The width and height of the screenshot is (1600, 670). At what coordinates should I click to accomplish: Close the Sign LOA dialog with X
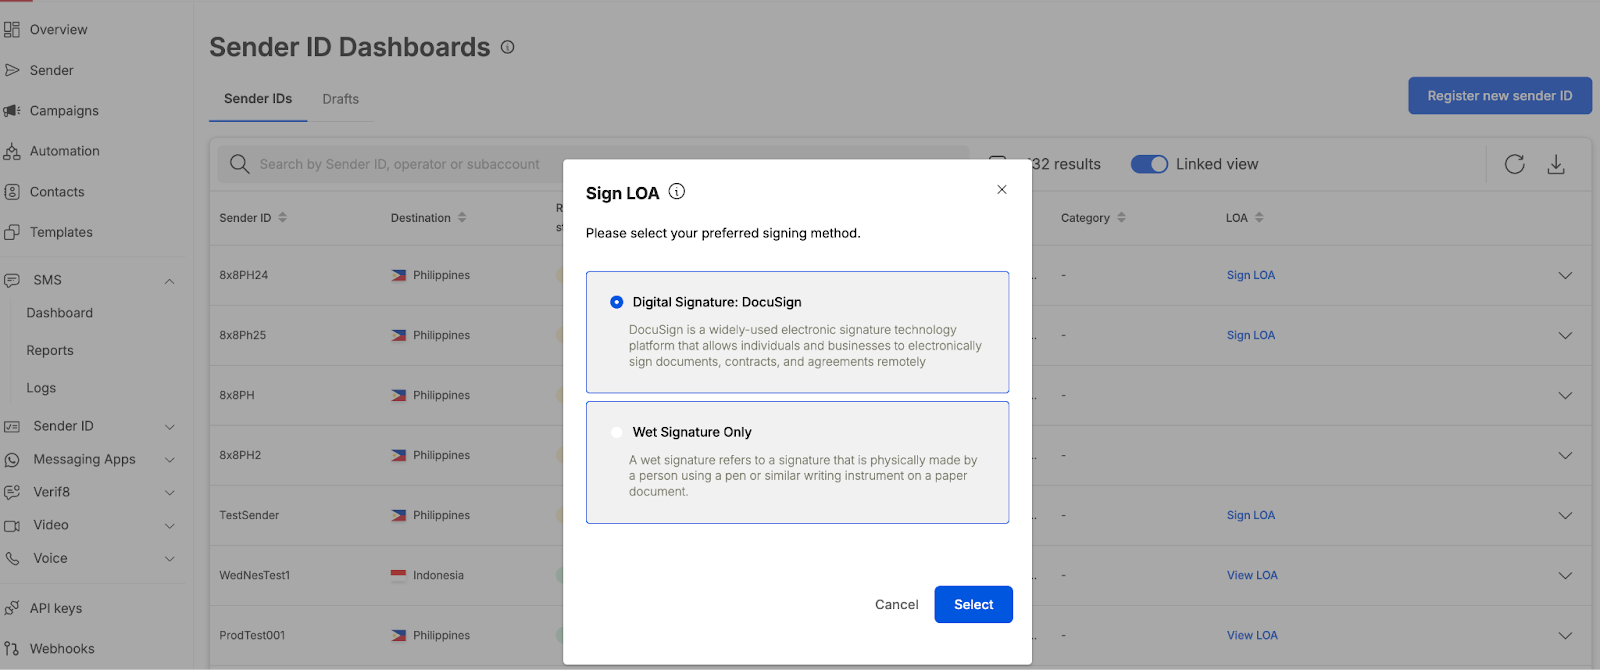tap(1001, 190)
